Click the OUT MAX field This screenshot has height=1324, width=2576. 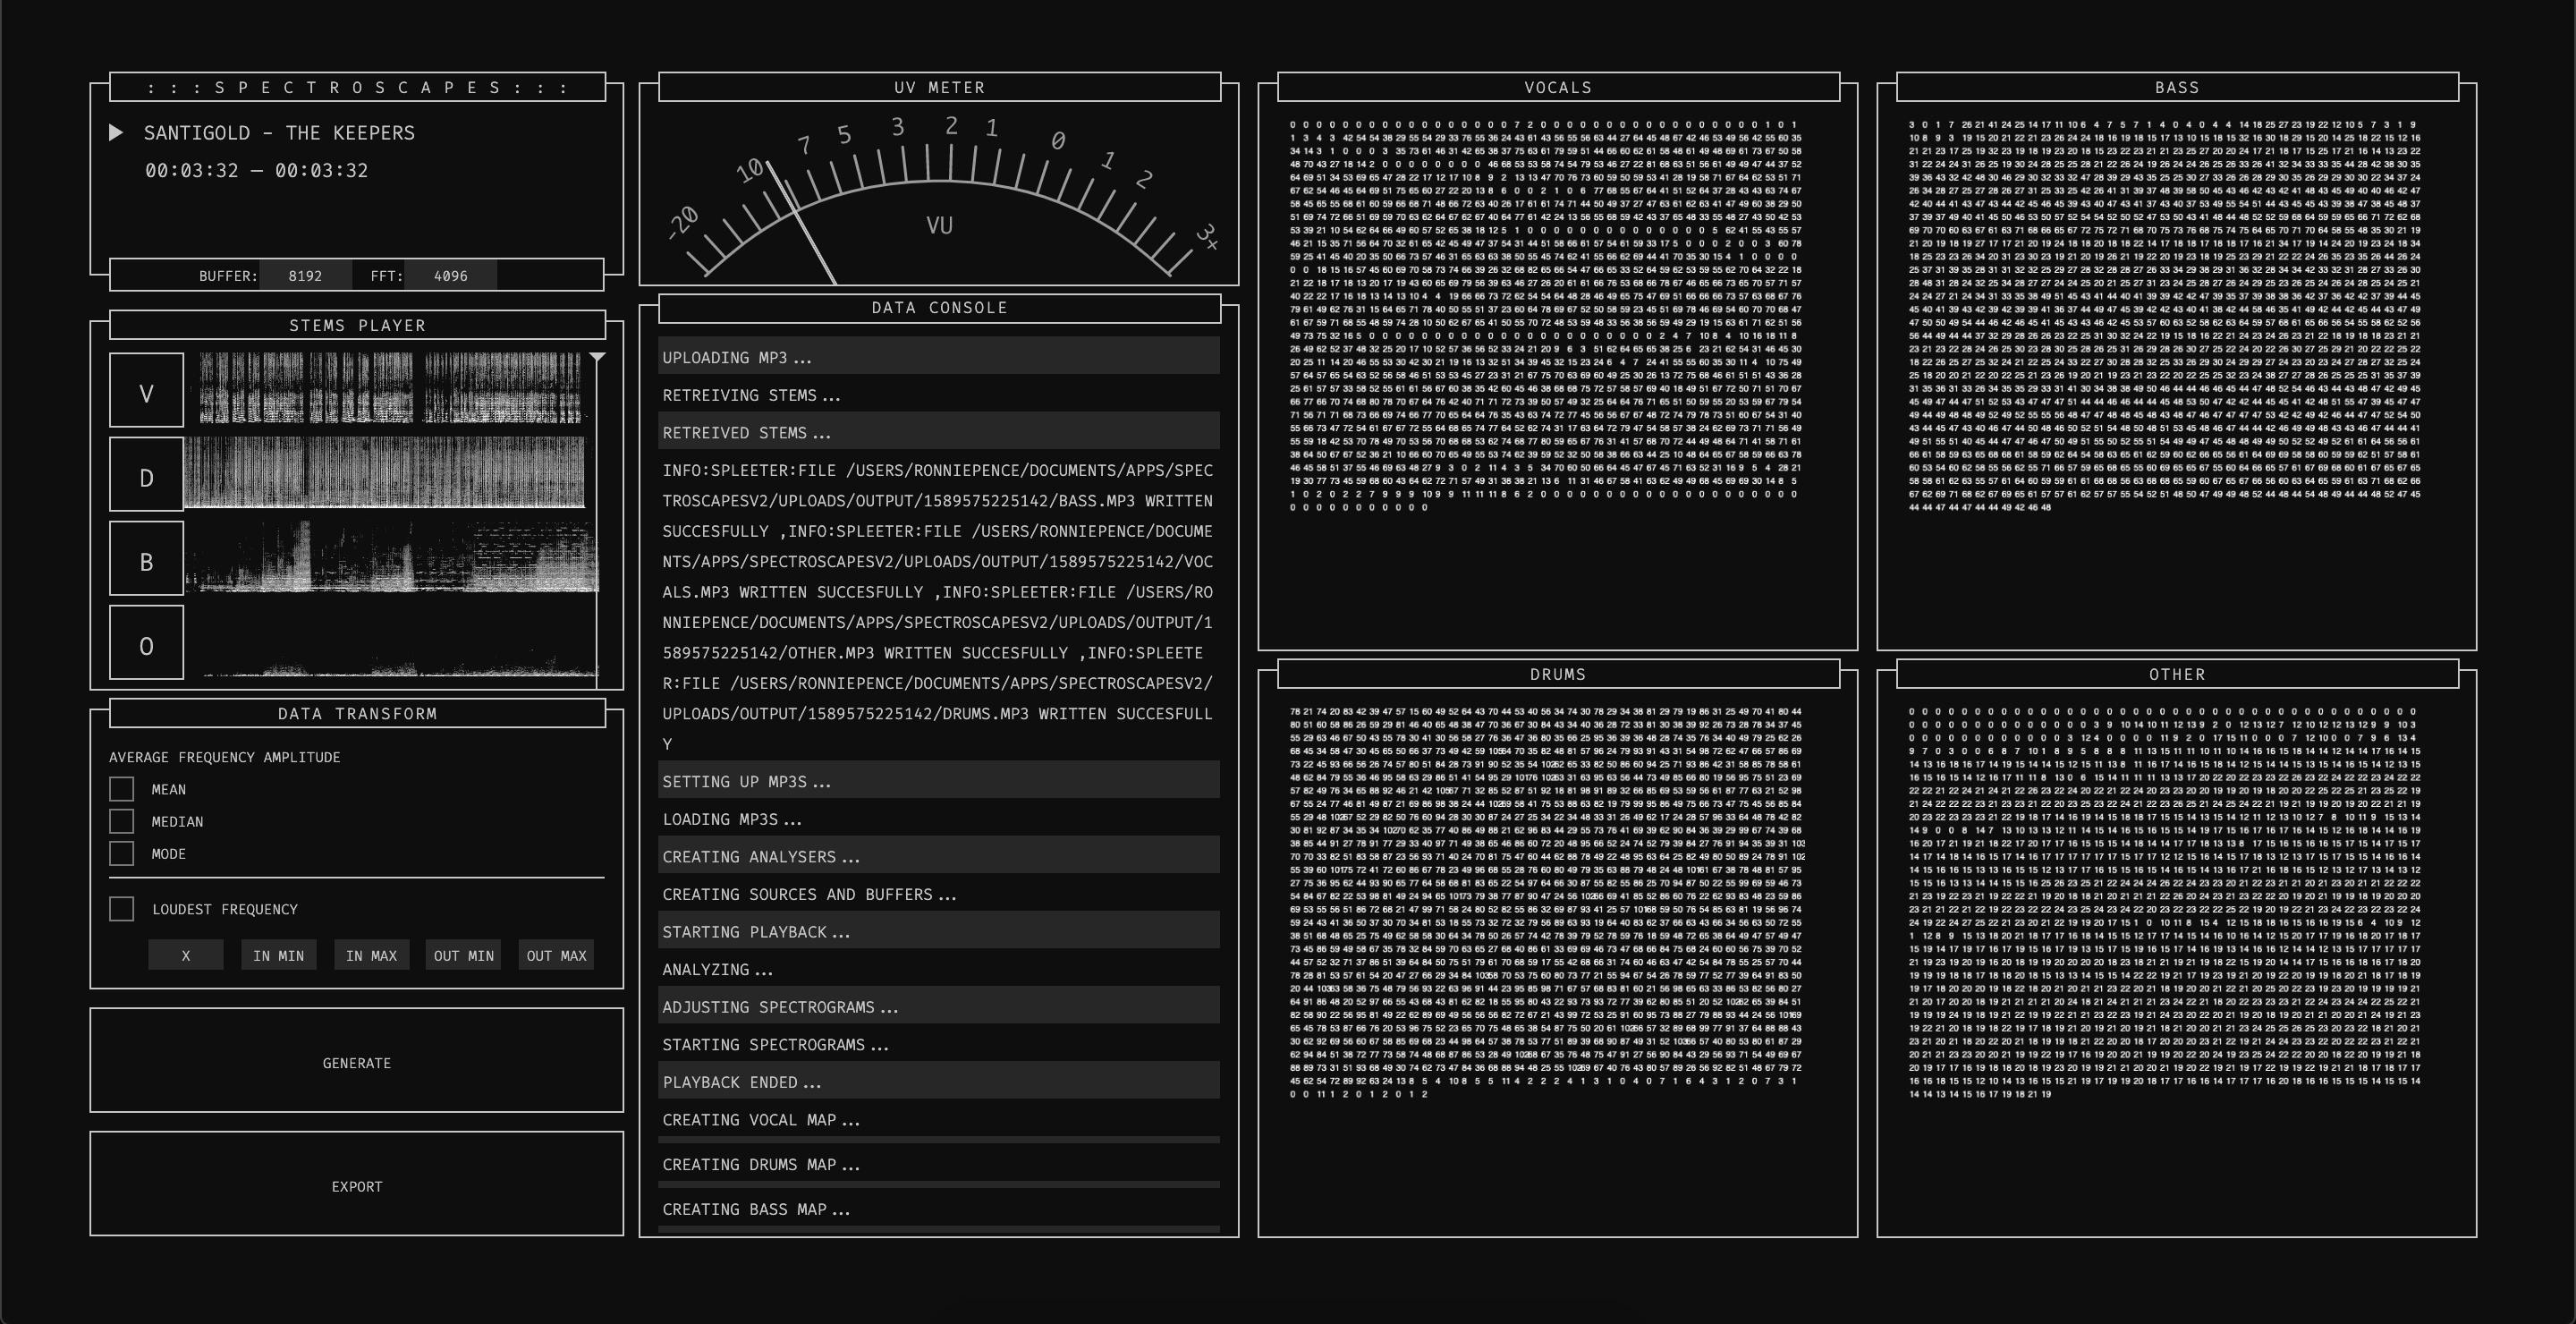click(x=556, y=955)
